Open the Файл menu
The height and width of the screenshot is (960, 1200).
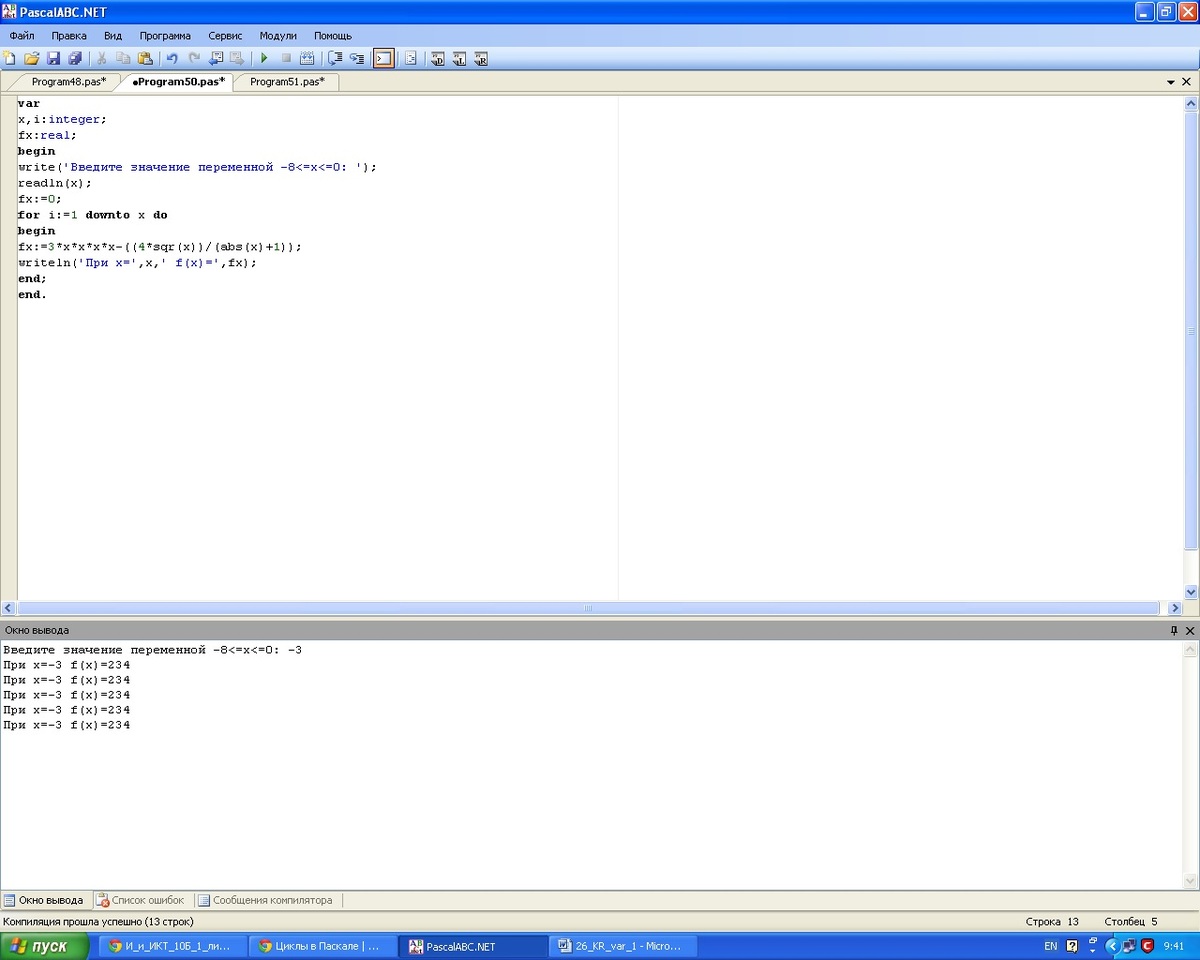pyautogui.click(x=21, y=35)
